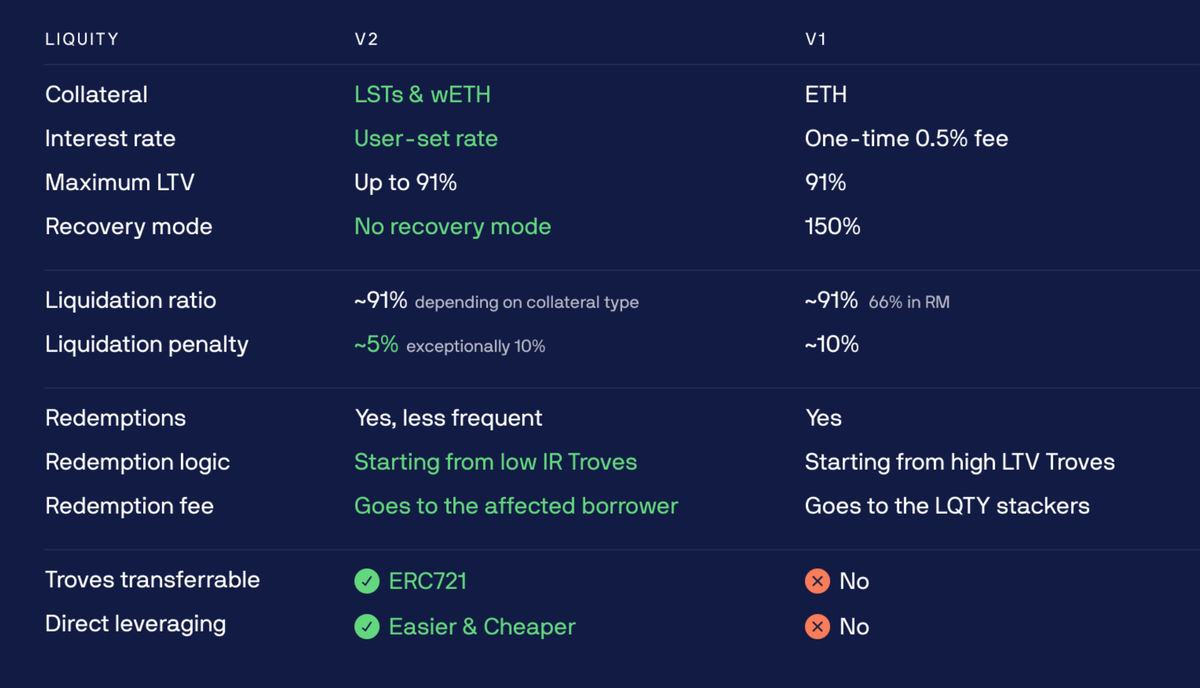Click green checkmark beside Easier & Cheaper

point(367,627)
